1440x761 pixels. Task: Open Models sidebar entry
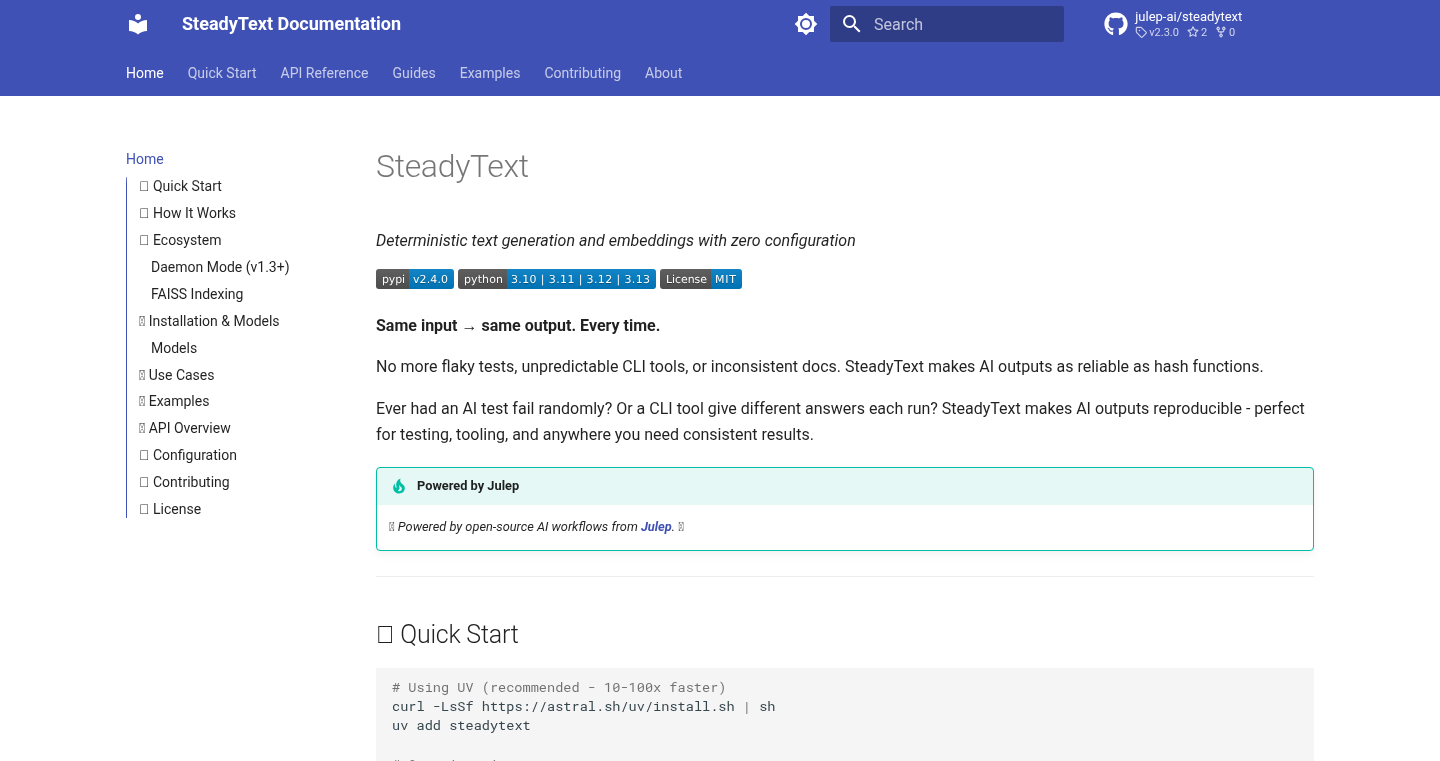(174, 348)
